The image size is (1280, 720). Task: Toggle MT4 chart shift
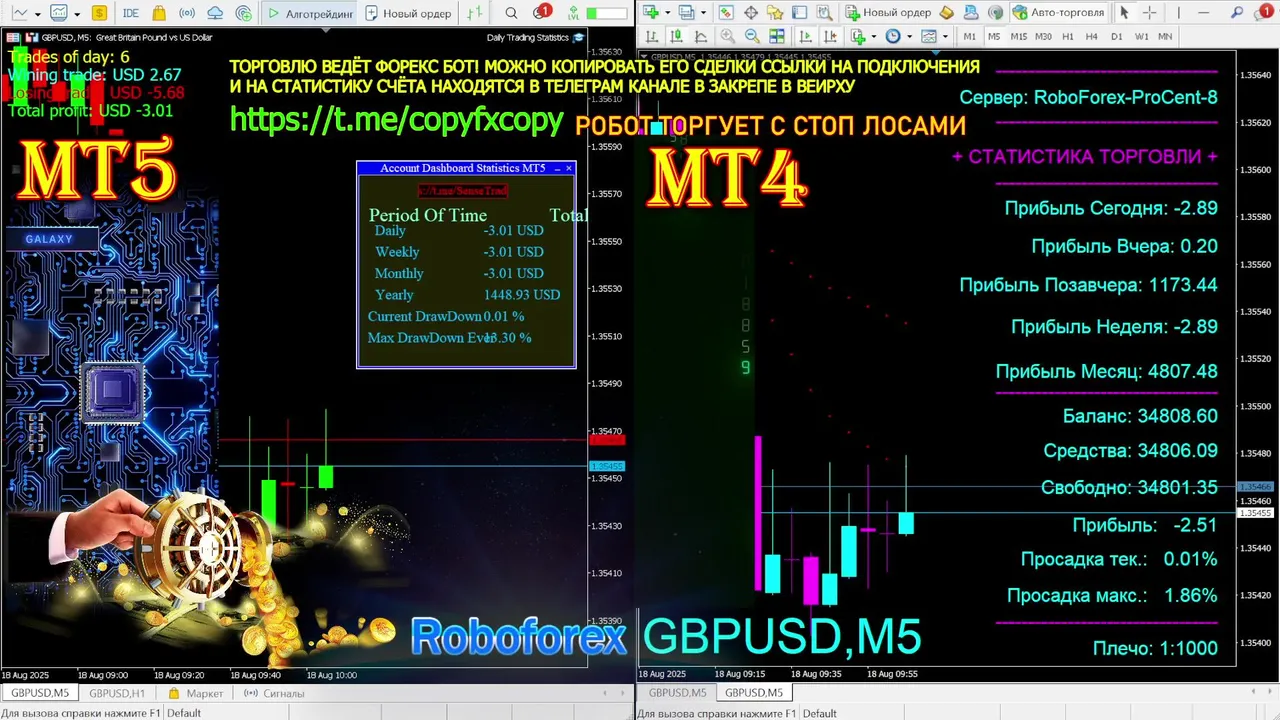[830, 36]
